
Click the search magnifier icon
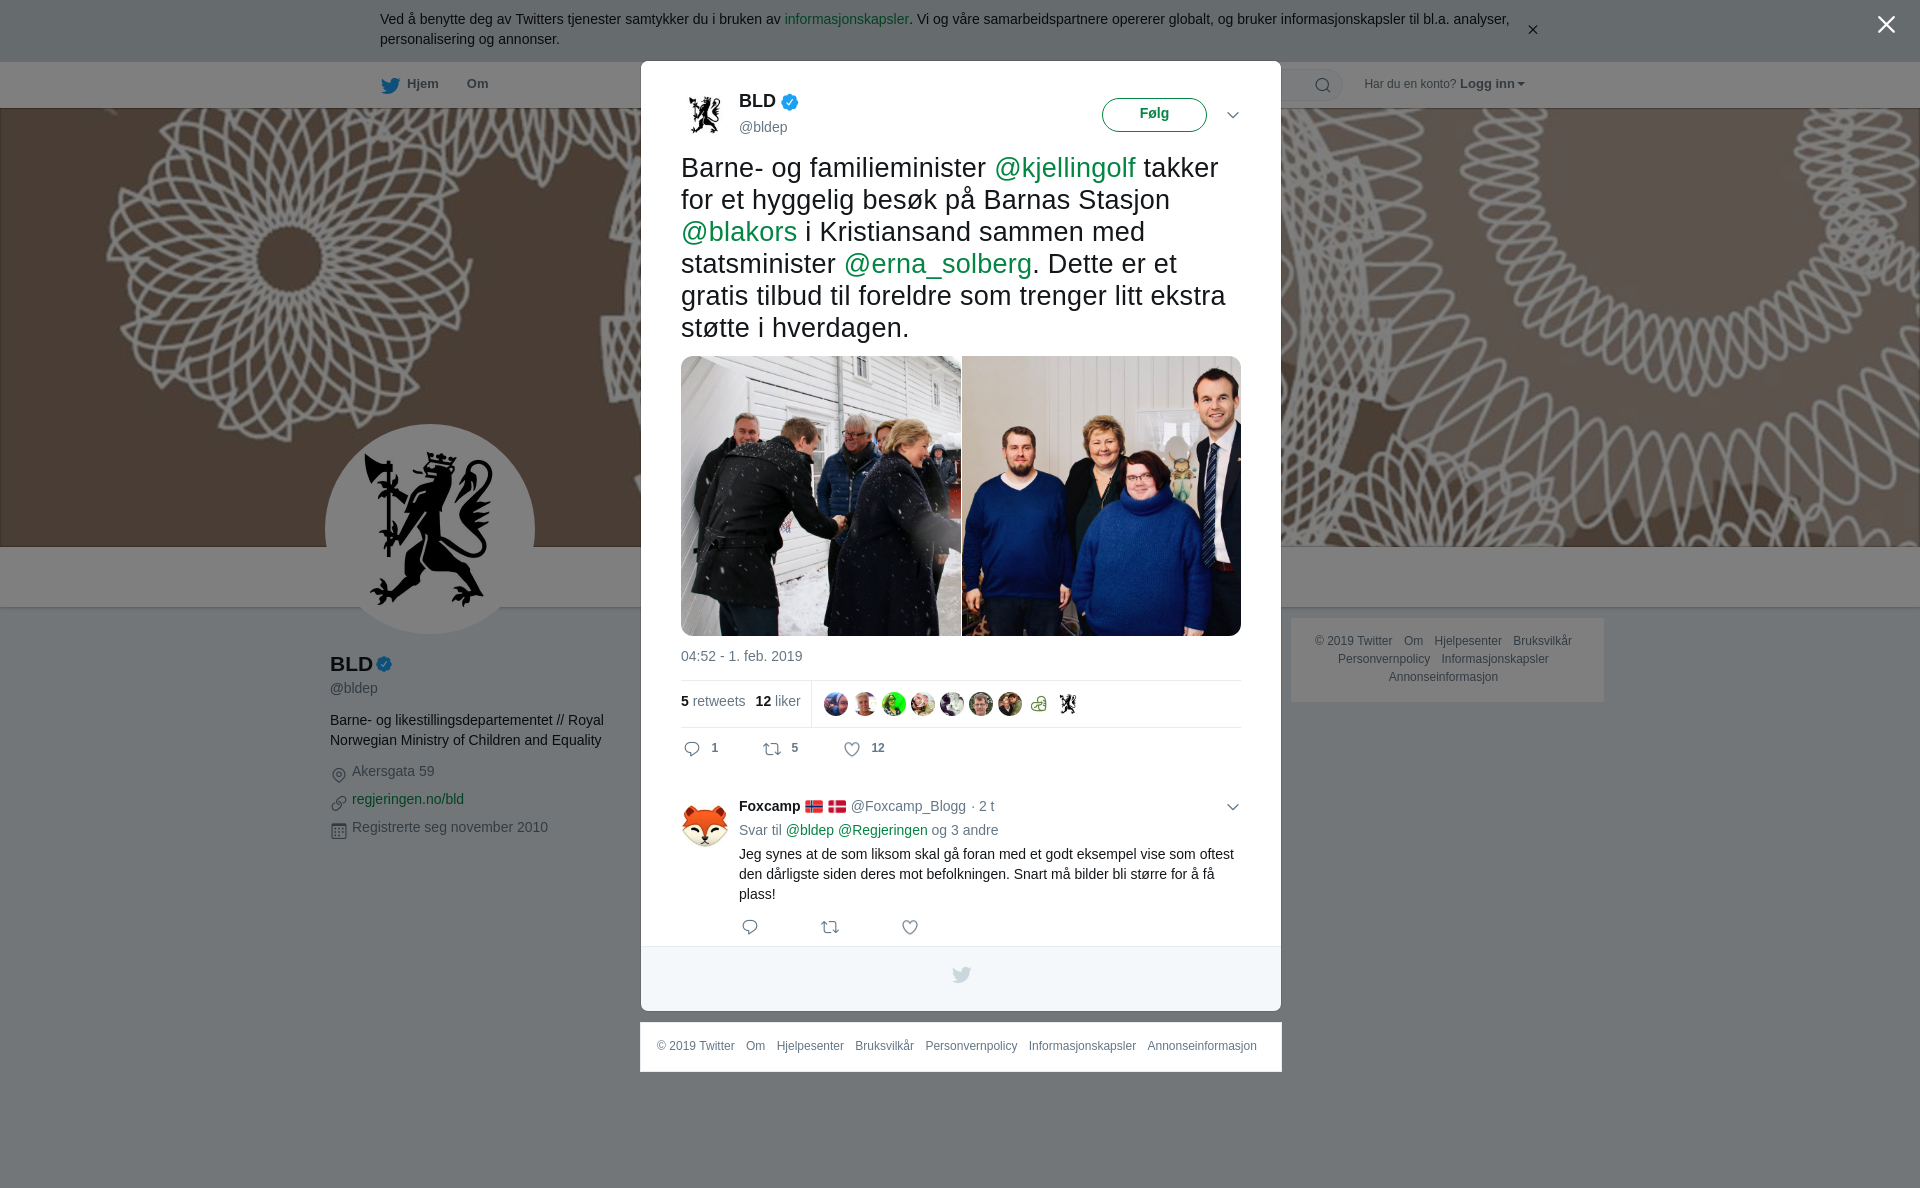click(1323, 85)
